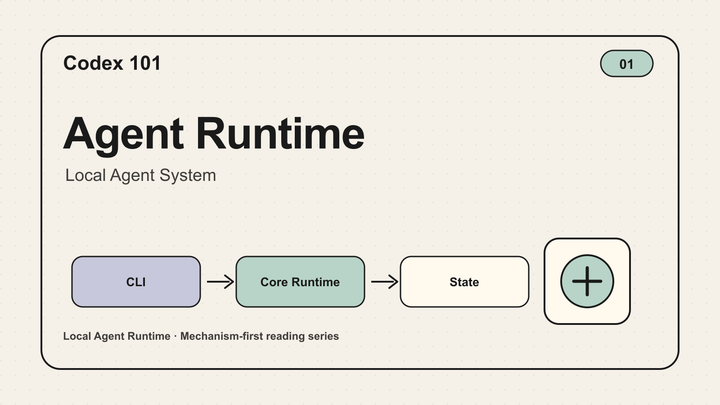
Task: Select the CLI box
Action: click(136, 281)
